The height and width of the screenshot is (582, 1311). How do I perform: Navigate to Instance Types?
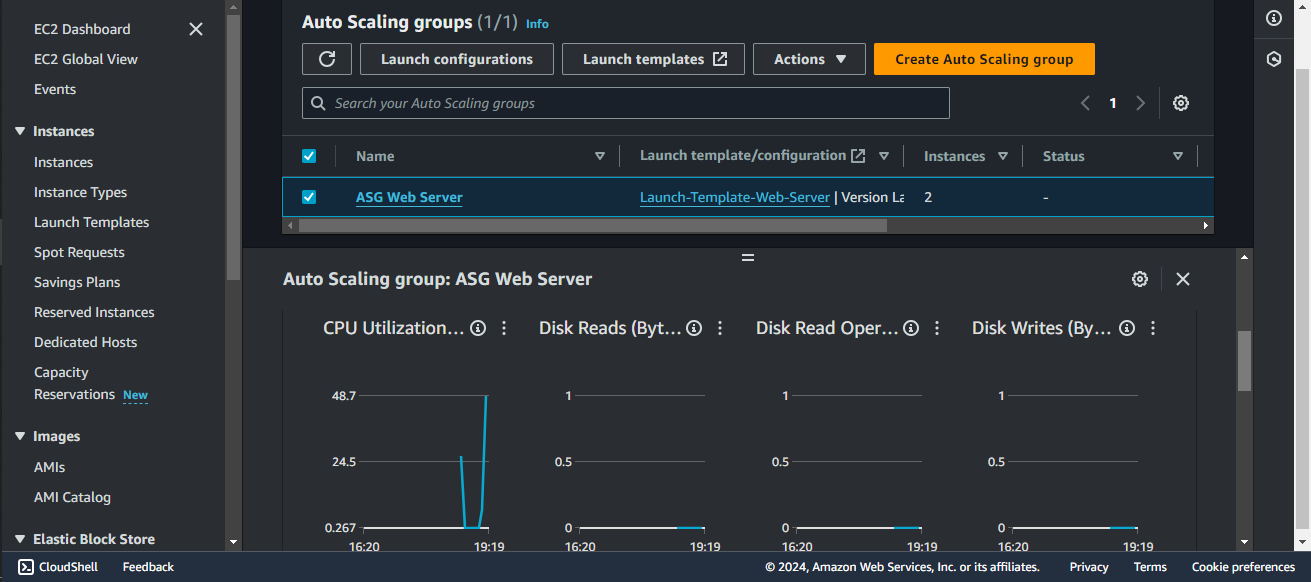point(80,192)
